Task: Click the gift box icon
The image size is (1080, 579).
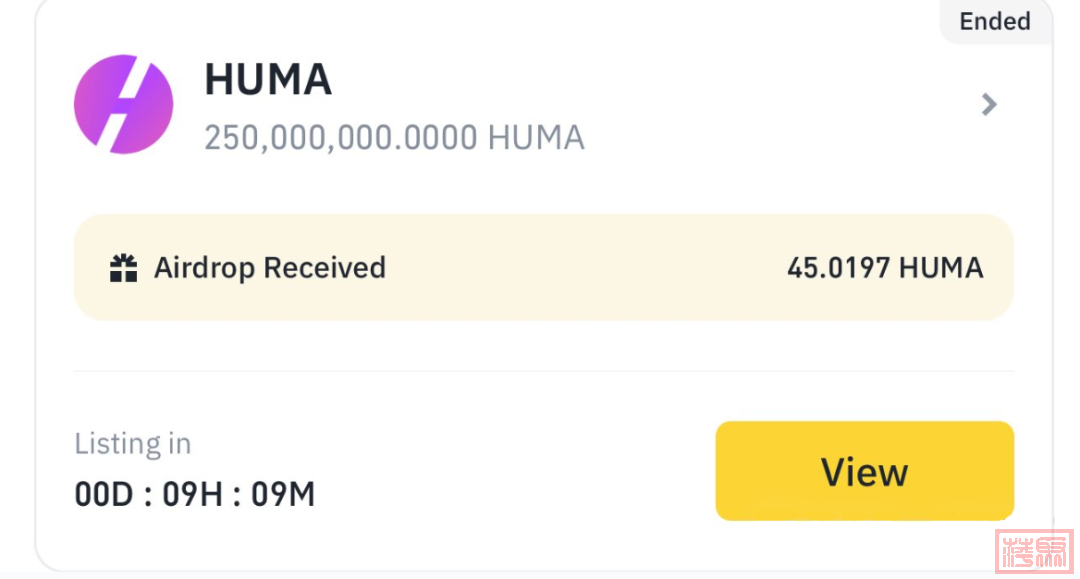Action: (x=123, y=268)
